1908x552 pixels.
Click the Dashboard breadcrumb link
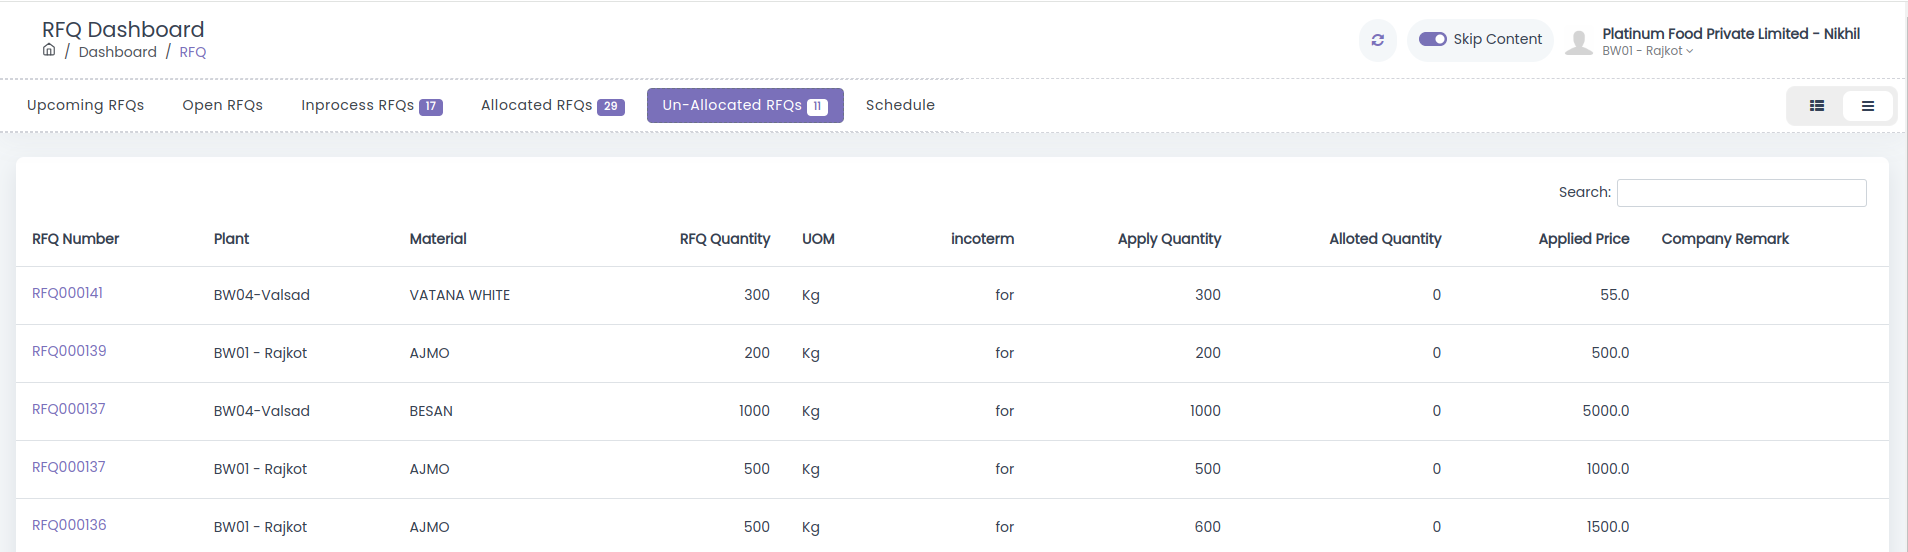coord(117,52)
